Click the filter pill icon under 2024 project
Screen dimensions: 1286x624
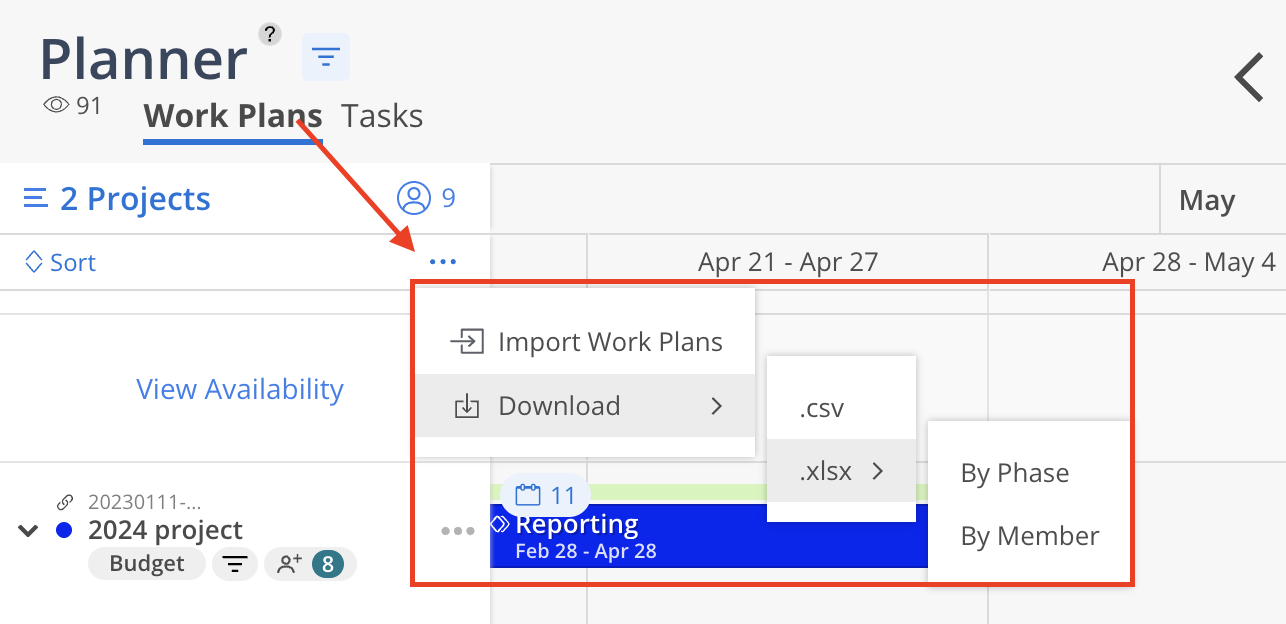pyautogui.click(x=235, y=564)
